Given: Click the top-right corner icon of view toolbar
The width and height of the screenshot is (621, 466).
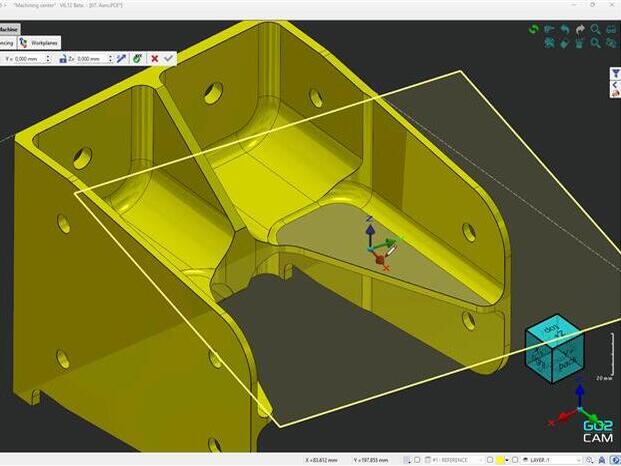Looking at the screenshot, I should [x=611, y=30].
